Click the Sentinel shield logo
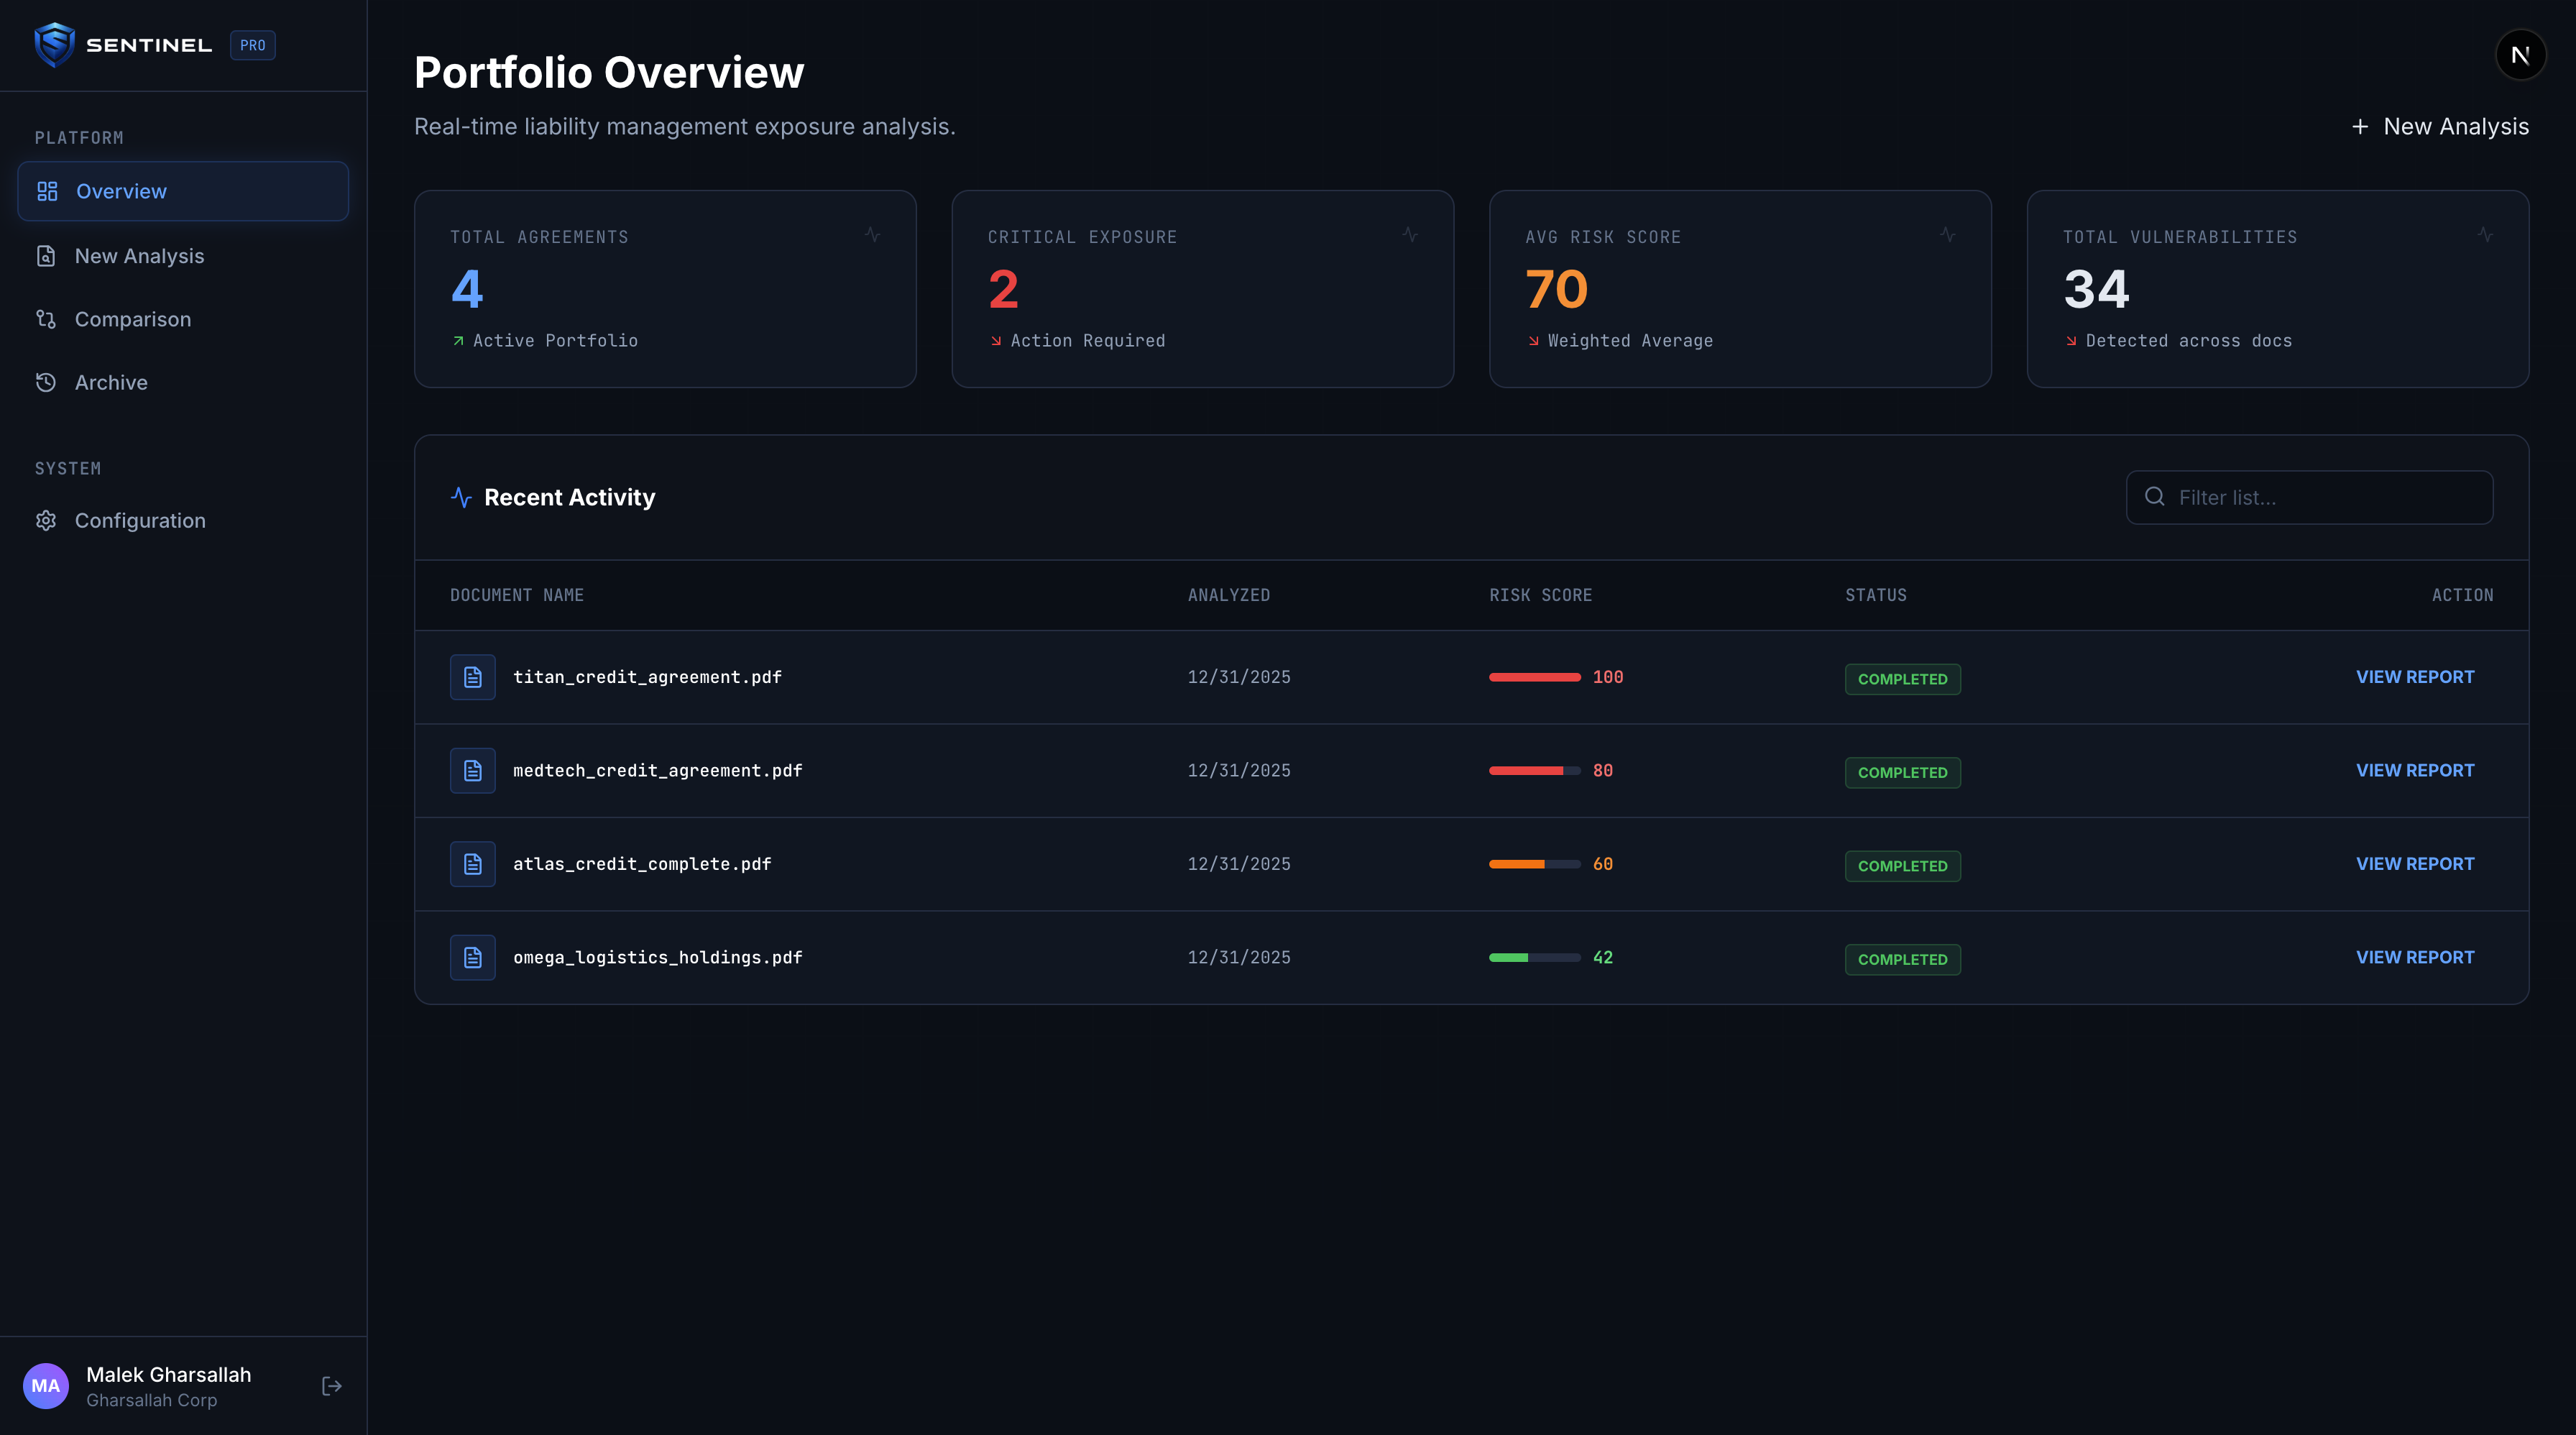This screenshot has width=2576, height=1435. [x=54, y=45]
